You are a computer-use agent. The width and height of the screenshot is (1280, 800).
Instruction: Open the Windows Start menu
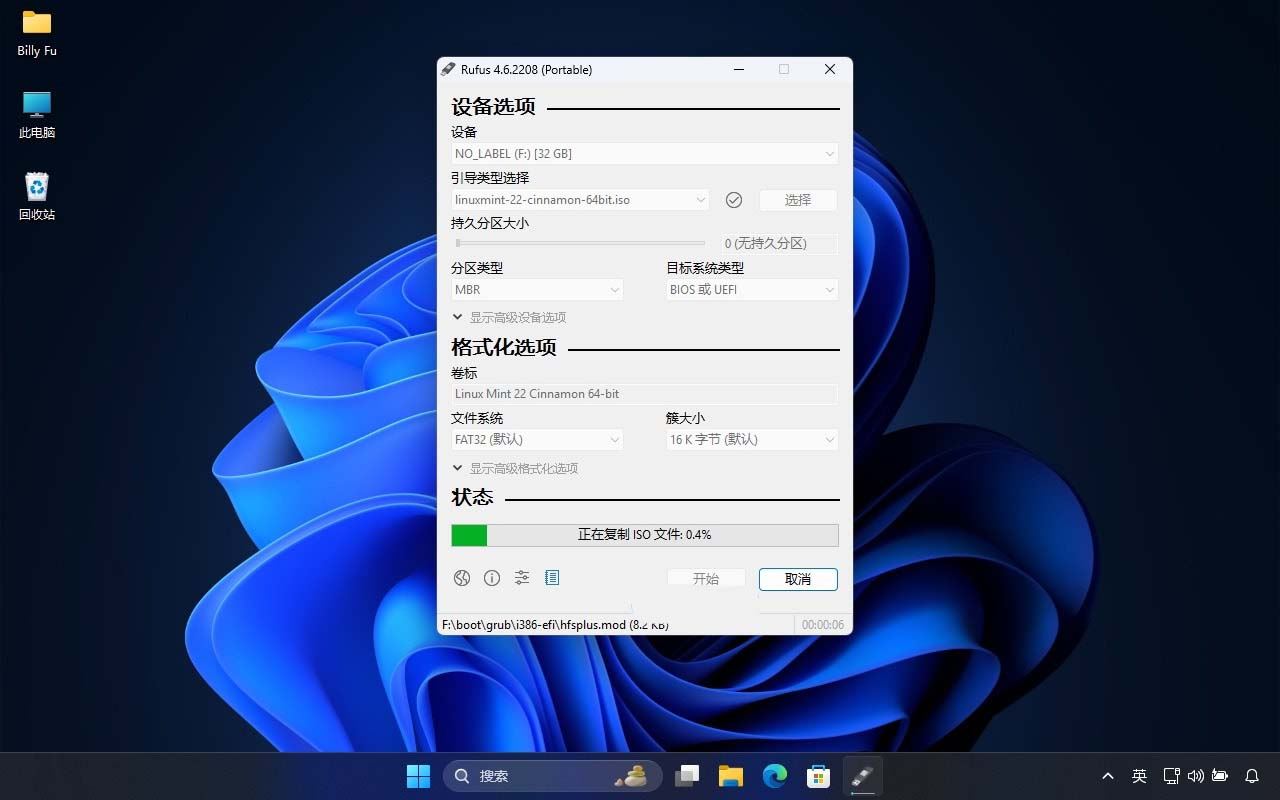[x=418, y=775]
